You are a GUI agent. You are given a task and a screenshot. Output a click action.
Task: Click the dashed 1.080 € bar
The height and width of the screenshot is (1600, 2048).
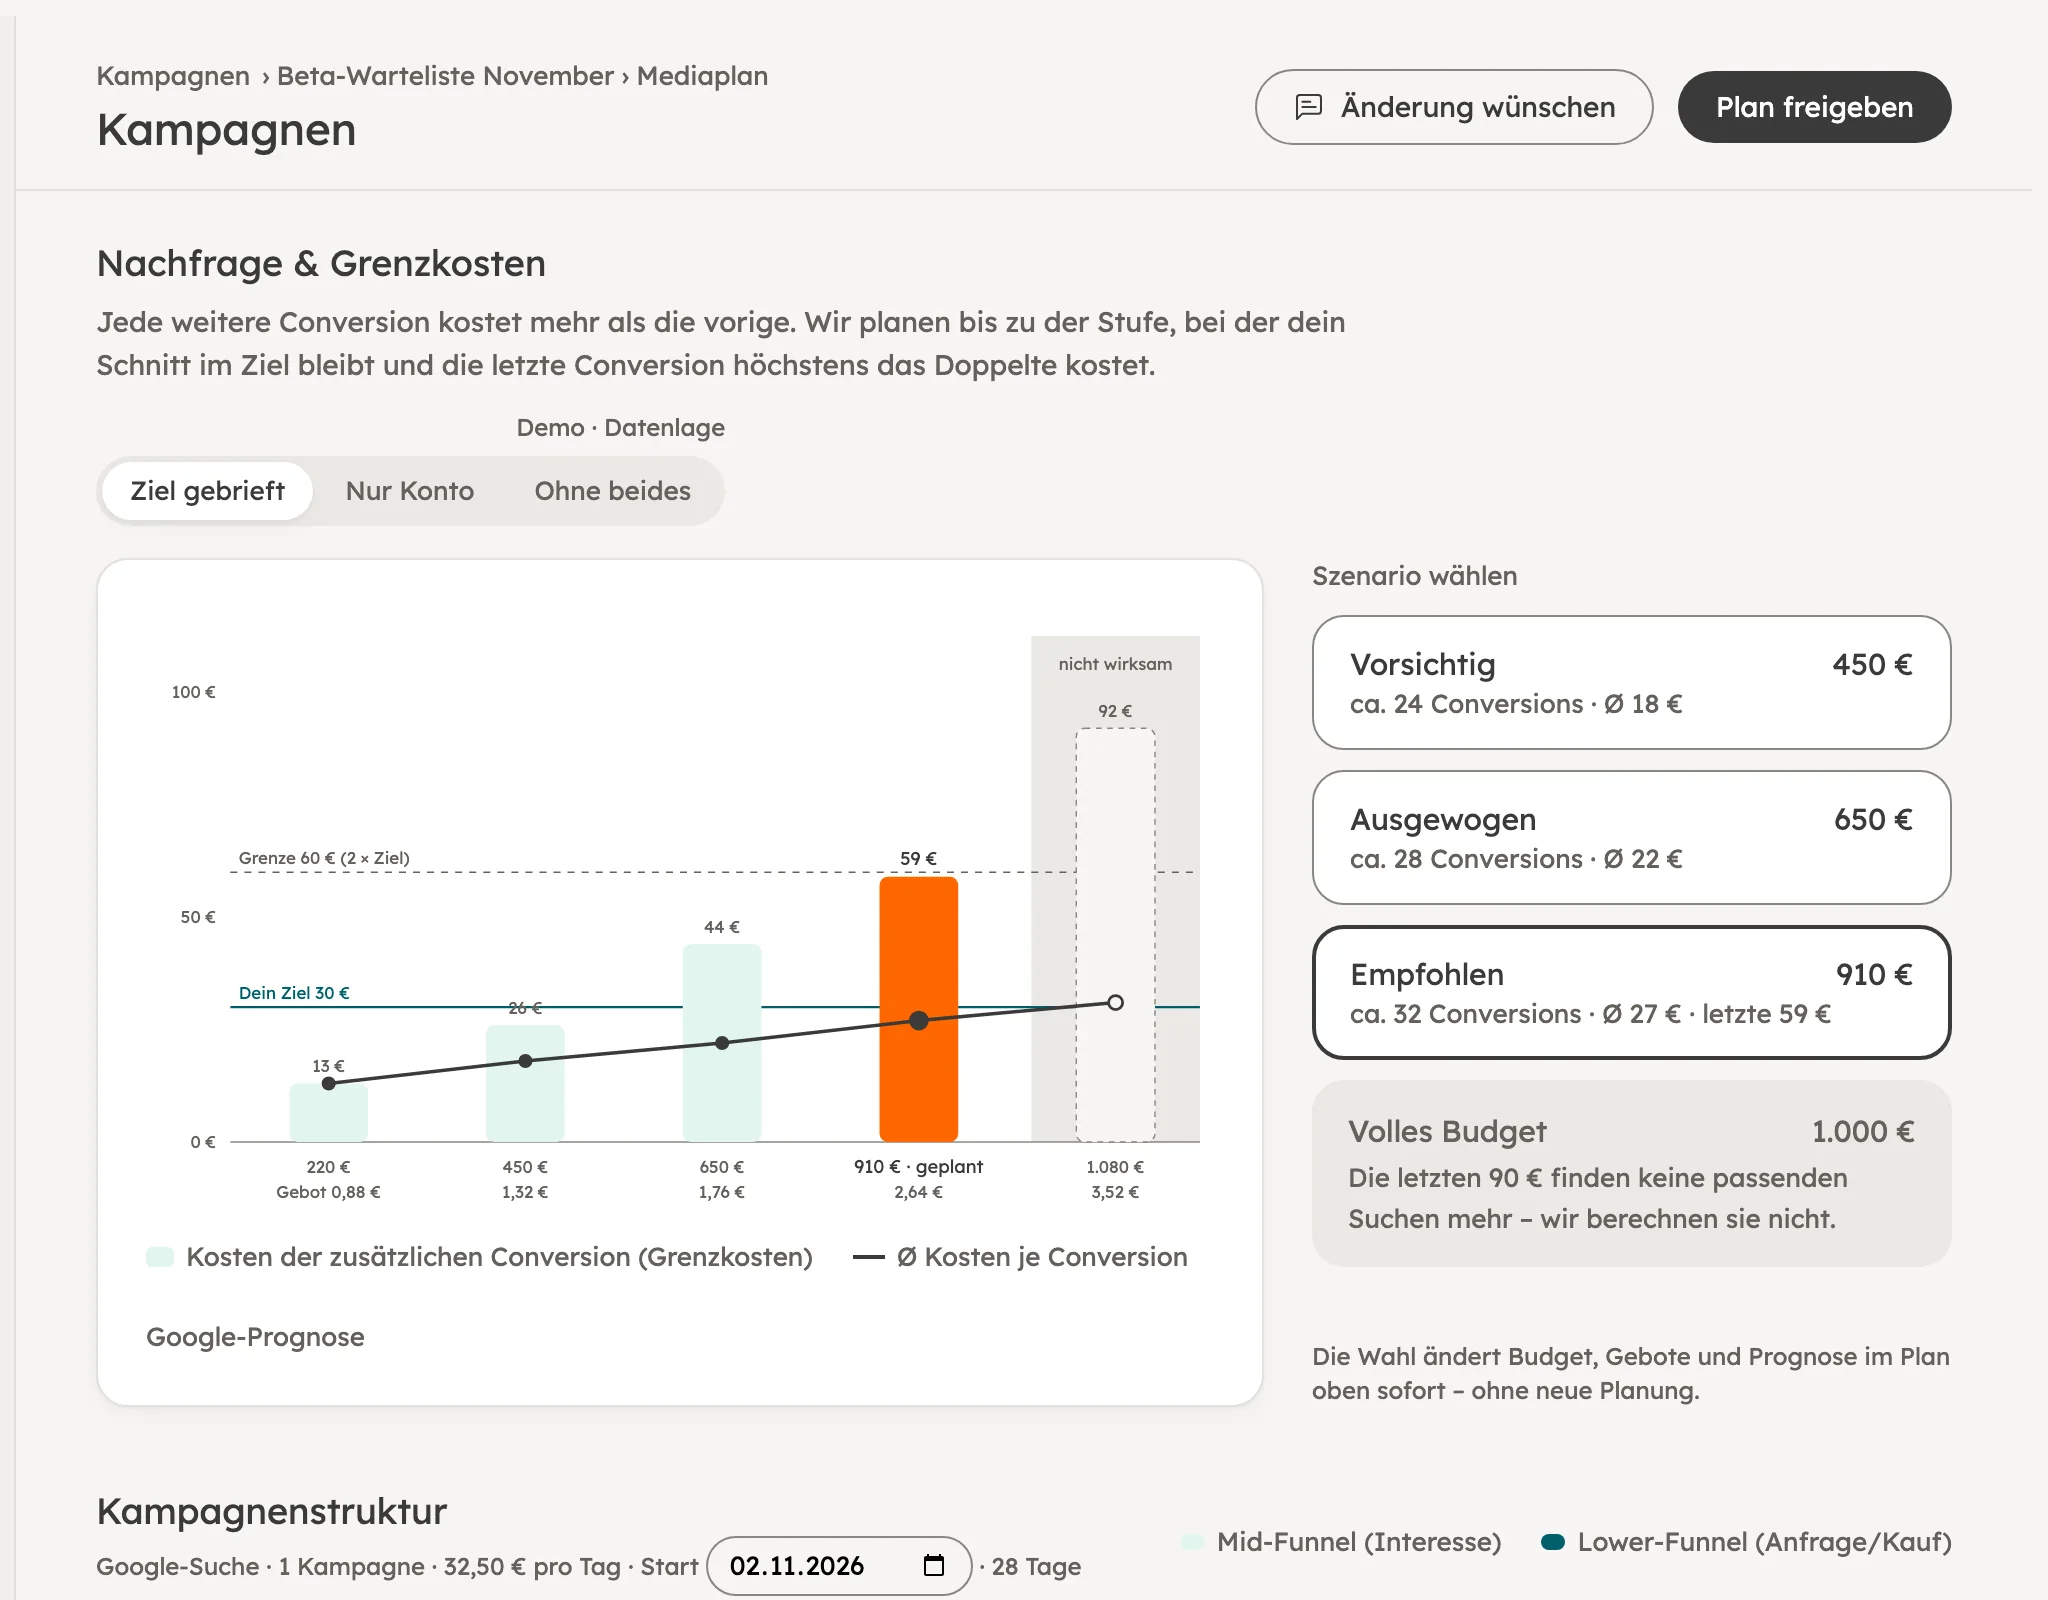click(1115, 935)
